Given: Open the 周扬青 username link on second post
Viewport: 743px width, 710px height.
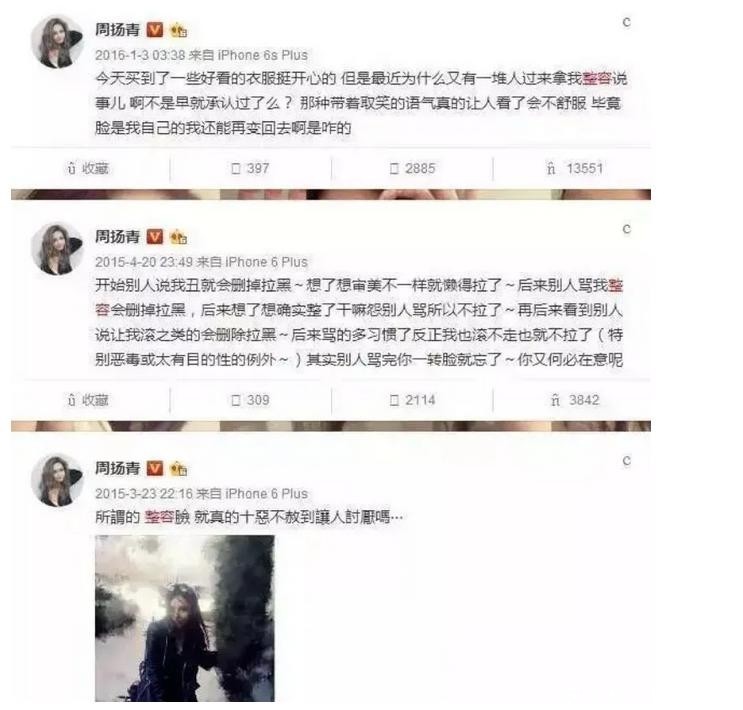Looking at the screenshot, I should [x=118, y=237].
